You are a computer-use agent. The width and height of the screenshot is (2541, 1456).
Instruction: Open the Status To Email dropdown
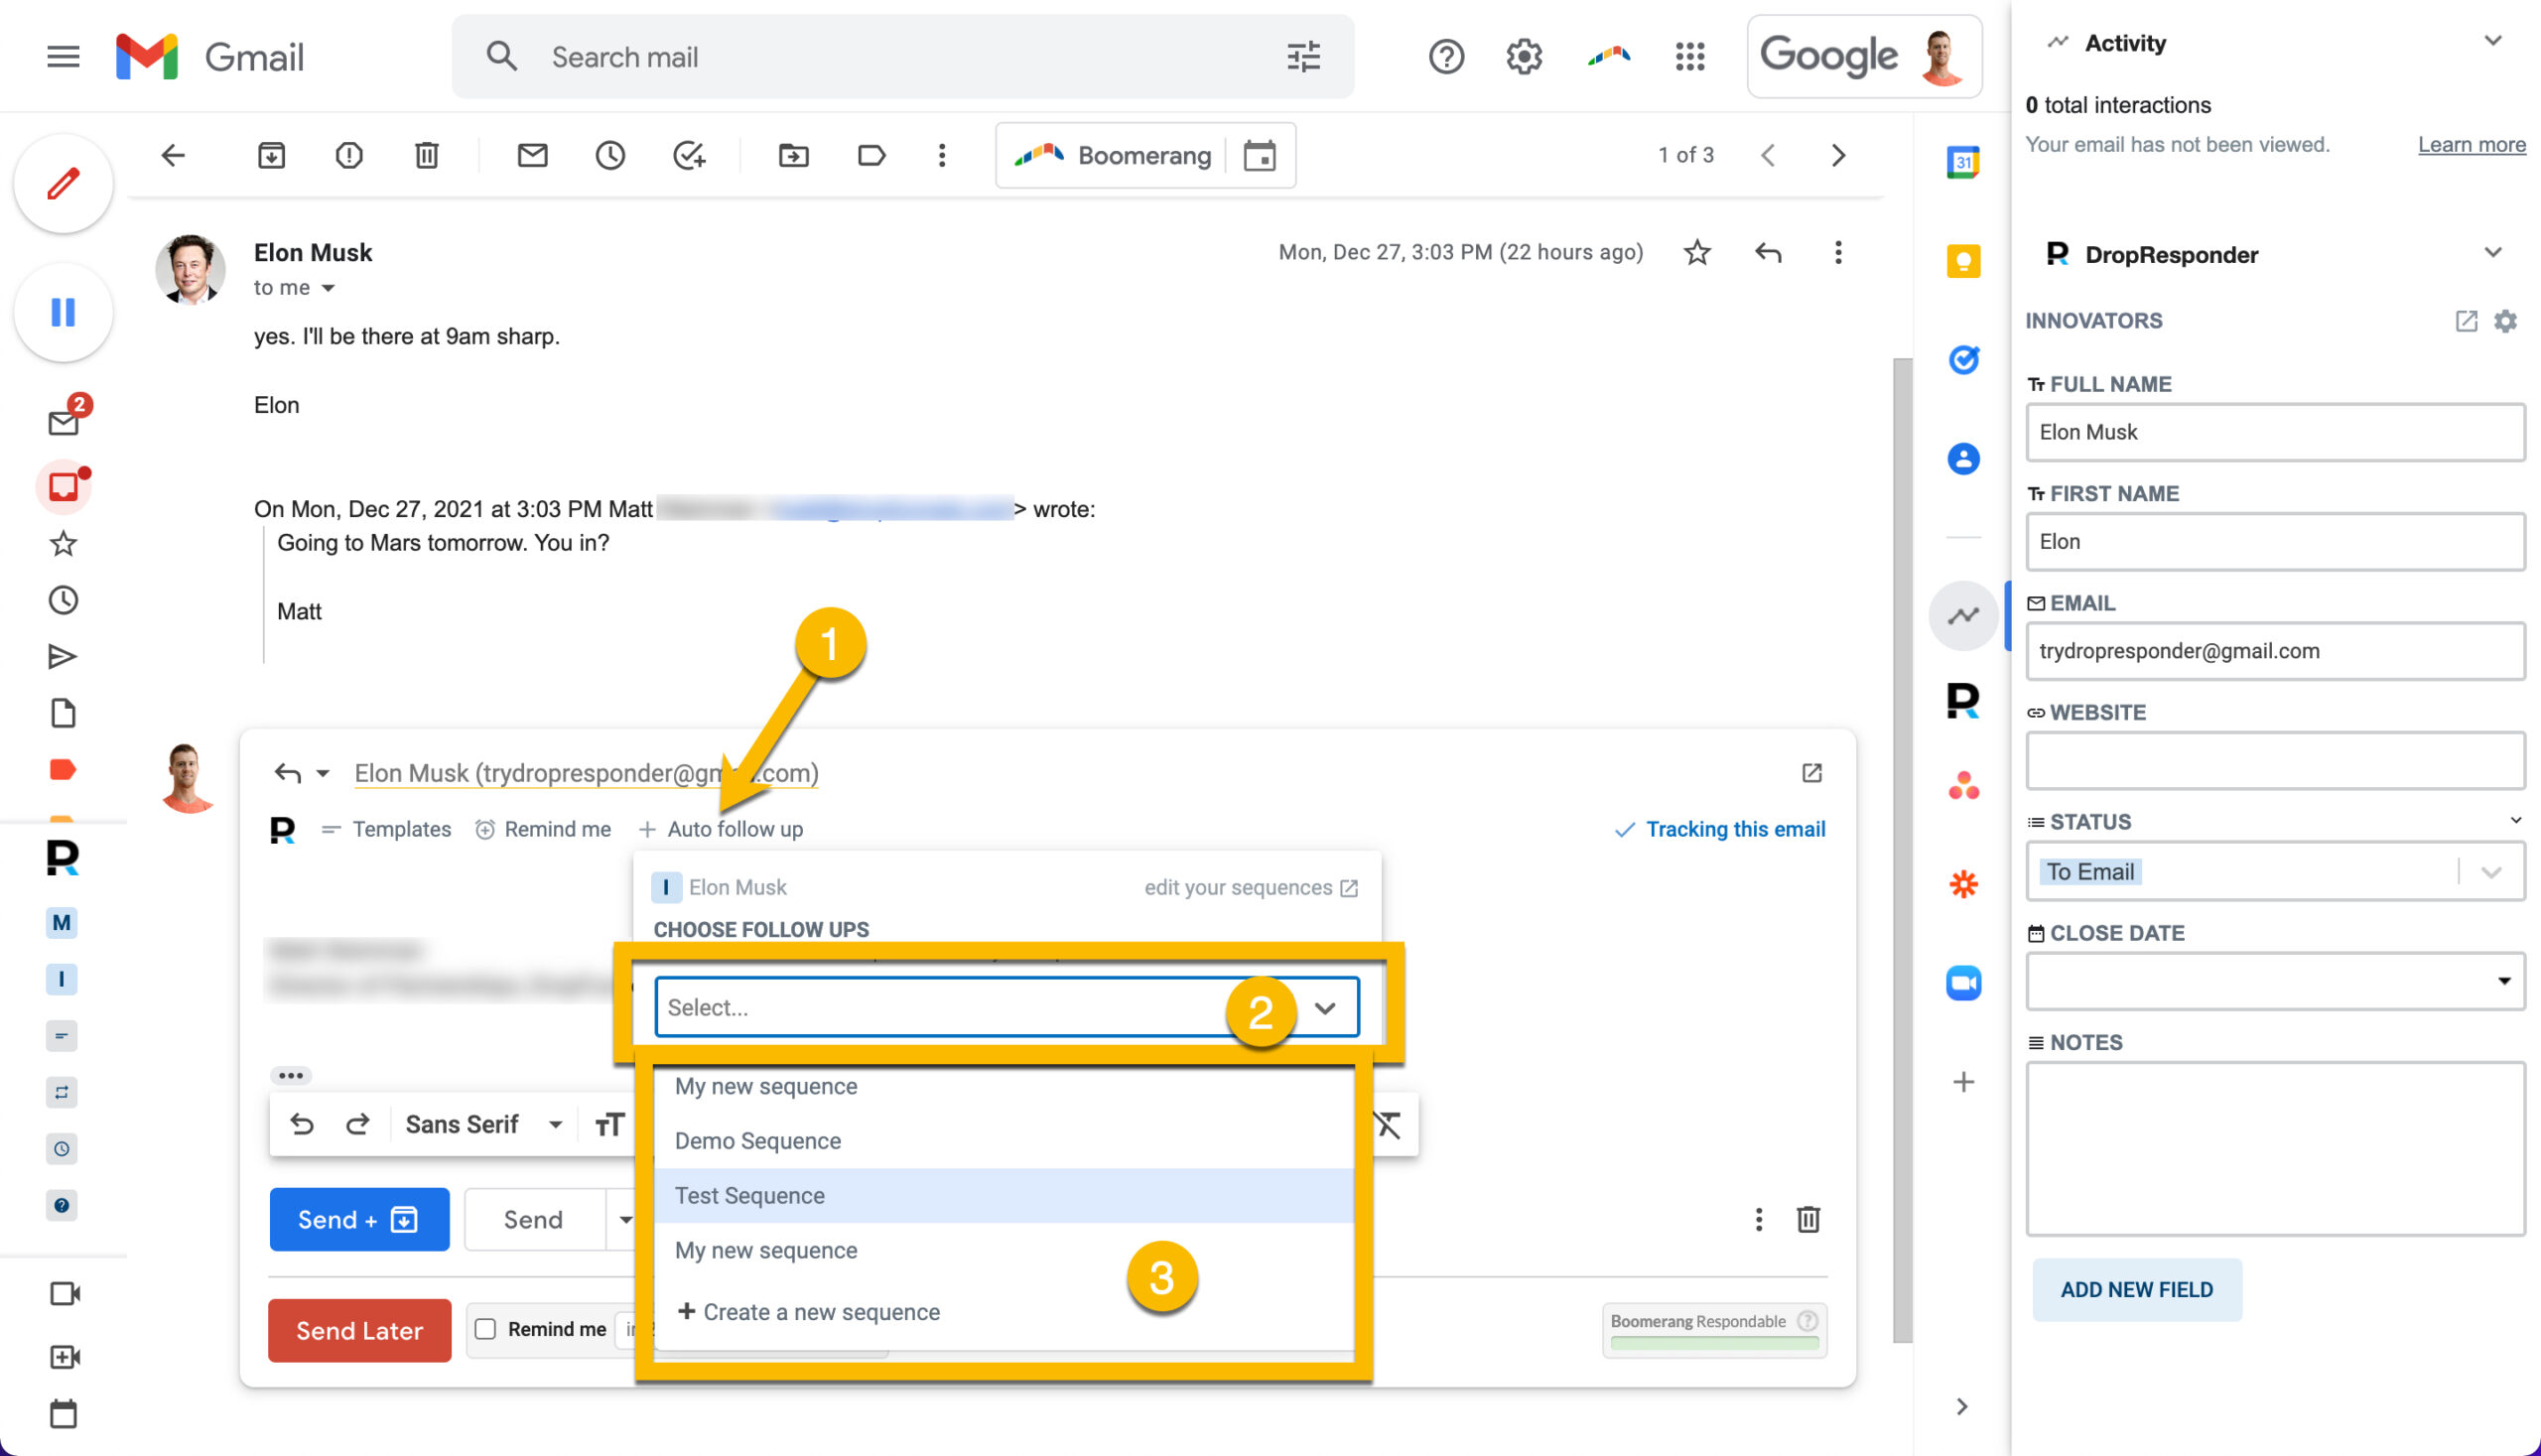tap(2274, 871)
